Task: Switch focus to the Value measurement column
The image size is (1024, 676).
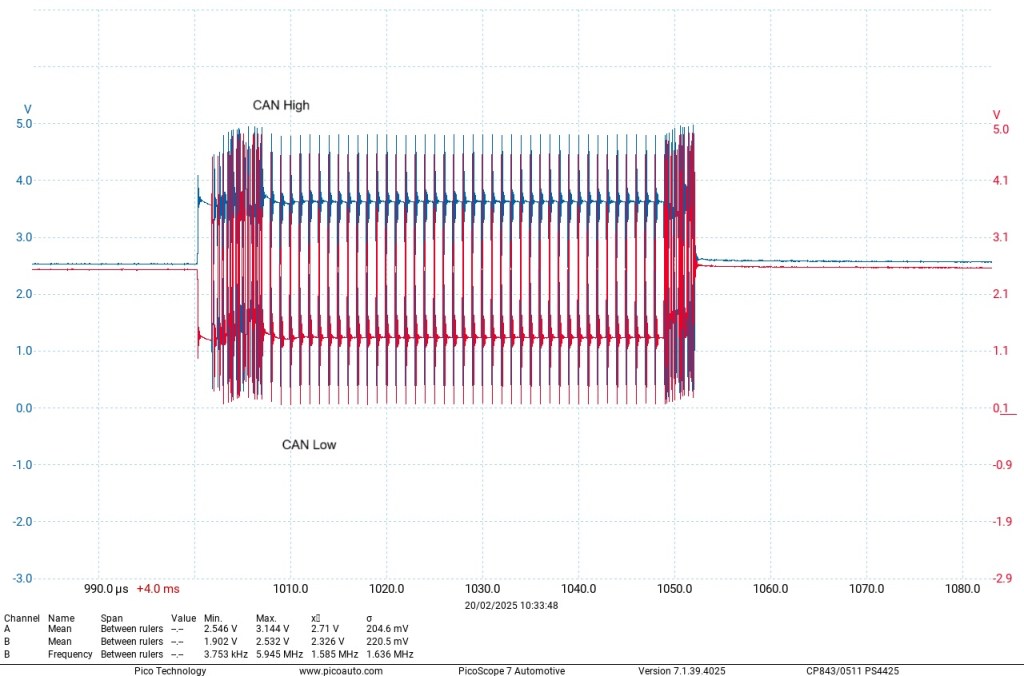Action: point(183,617)
